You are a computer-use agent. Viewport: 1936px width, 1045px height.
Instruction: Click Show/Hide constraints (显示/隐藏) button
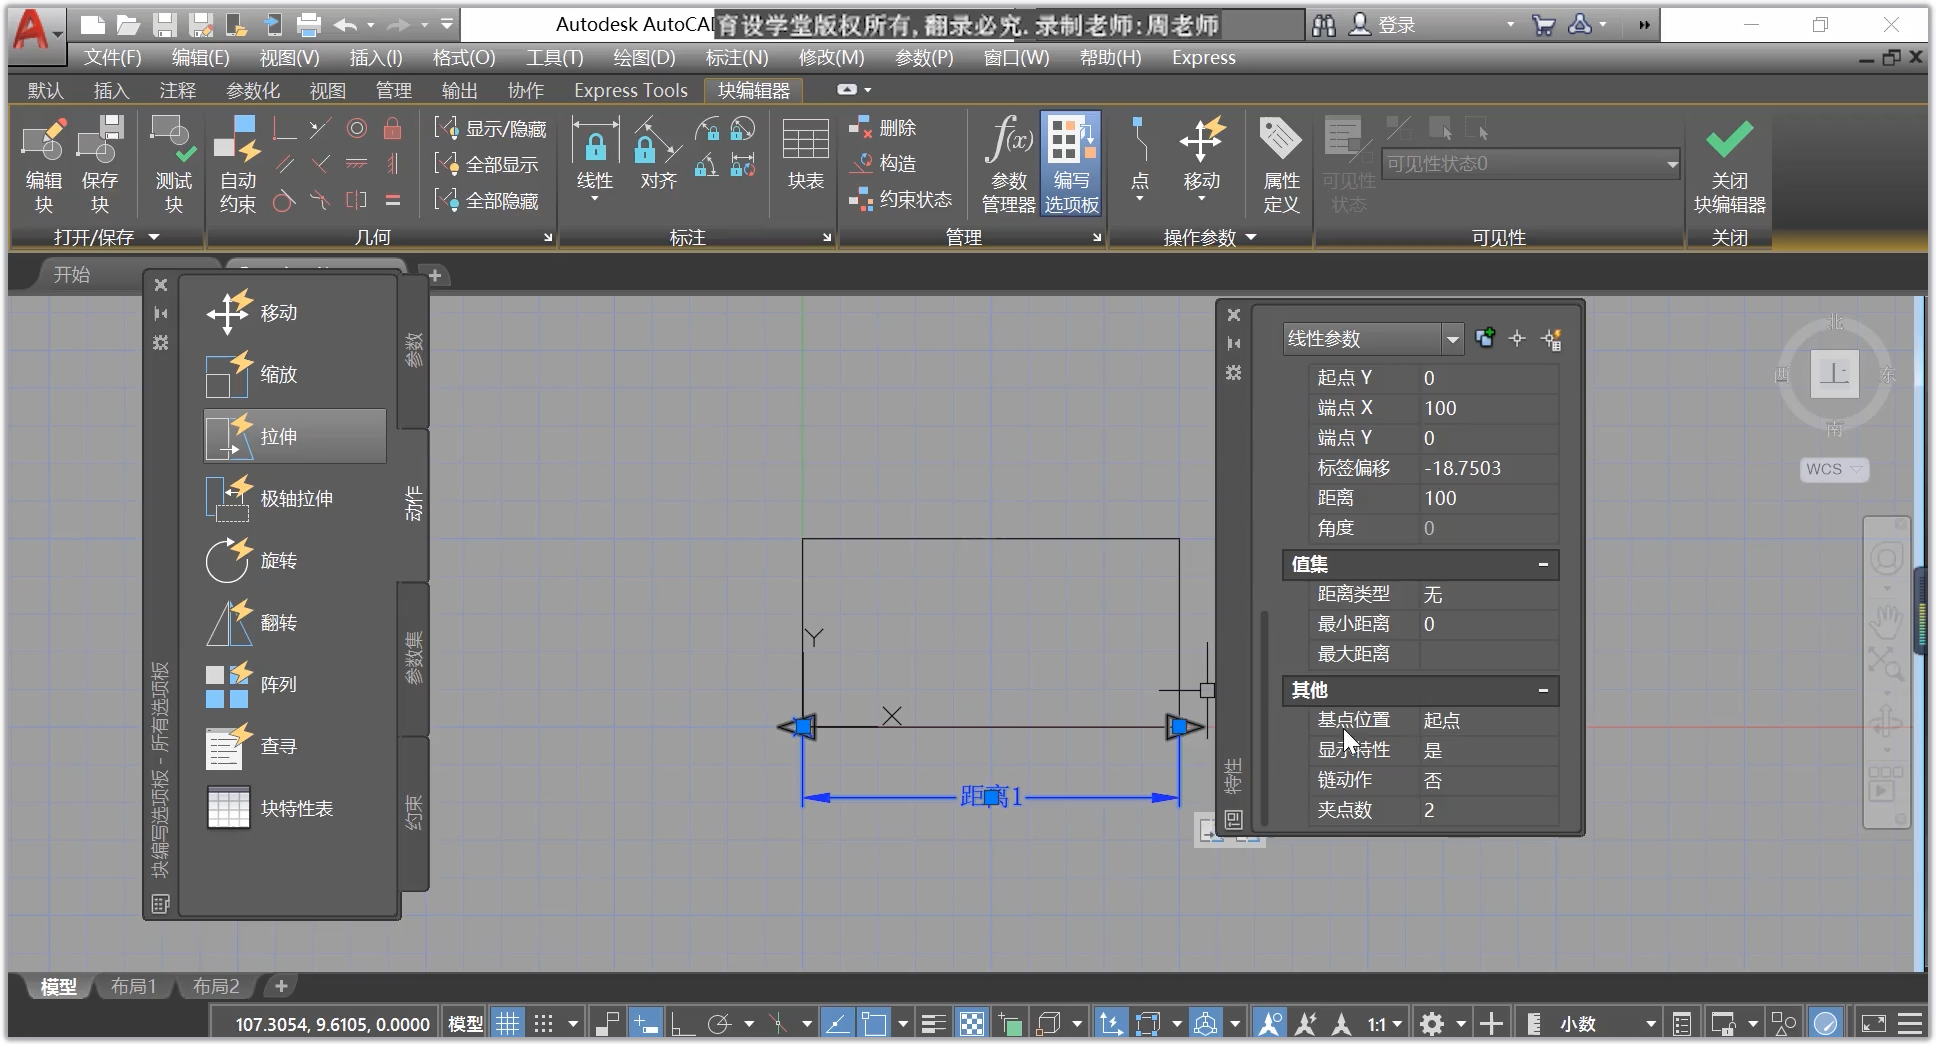click(491, 129)
